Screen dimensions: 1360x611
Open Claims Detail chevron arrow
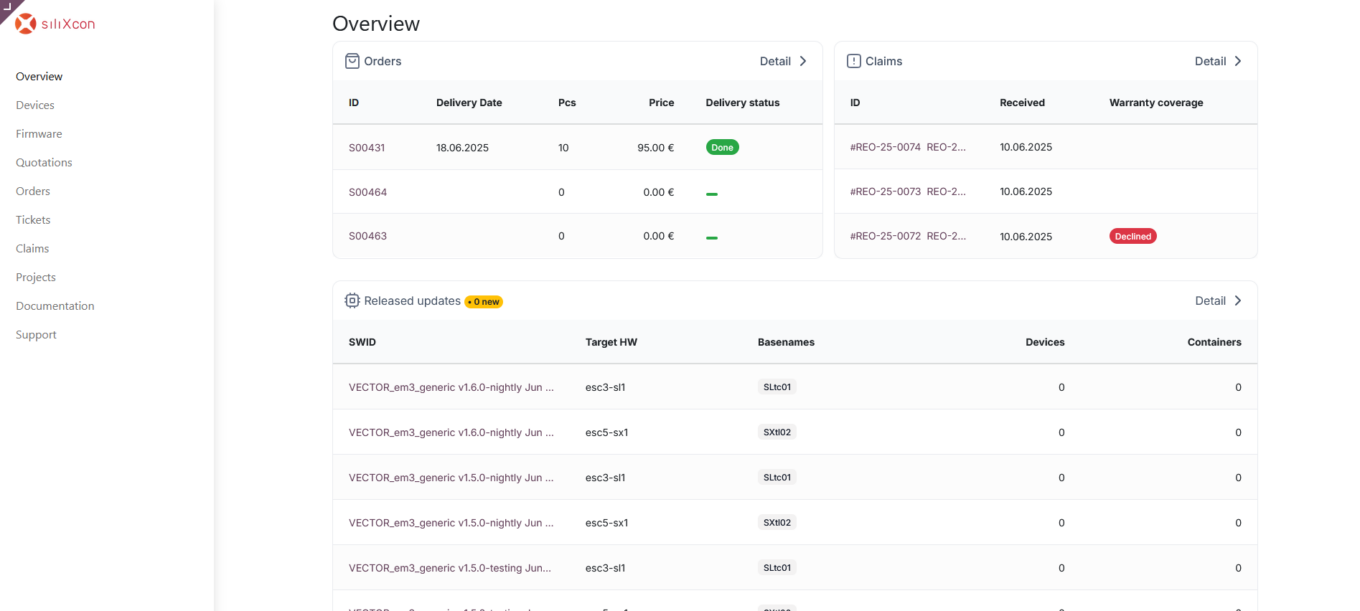click(x=1238, y=61)
